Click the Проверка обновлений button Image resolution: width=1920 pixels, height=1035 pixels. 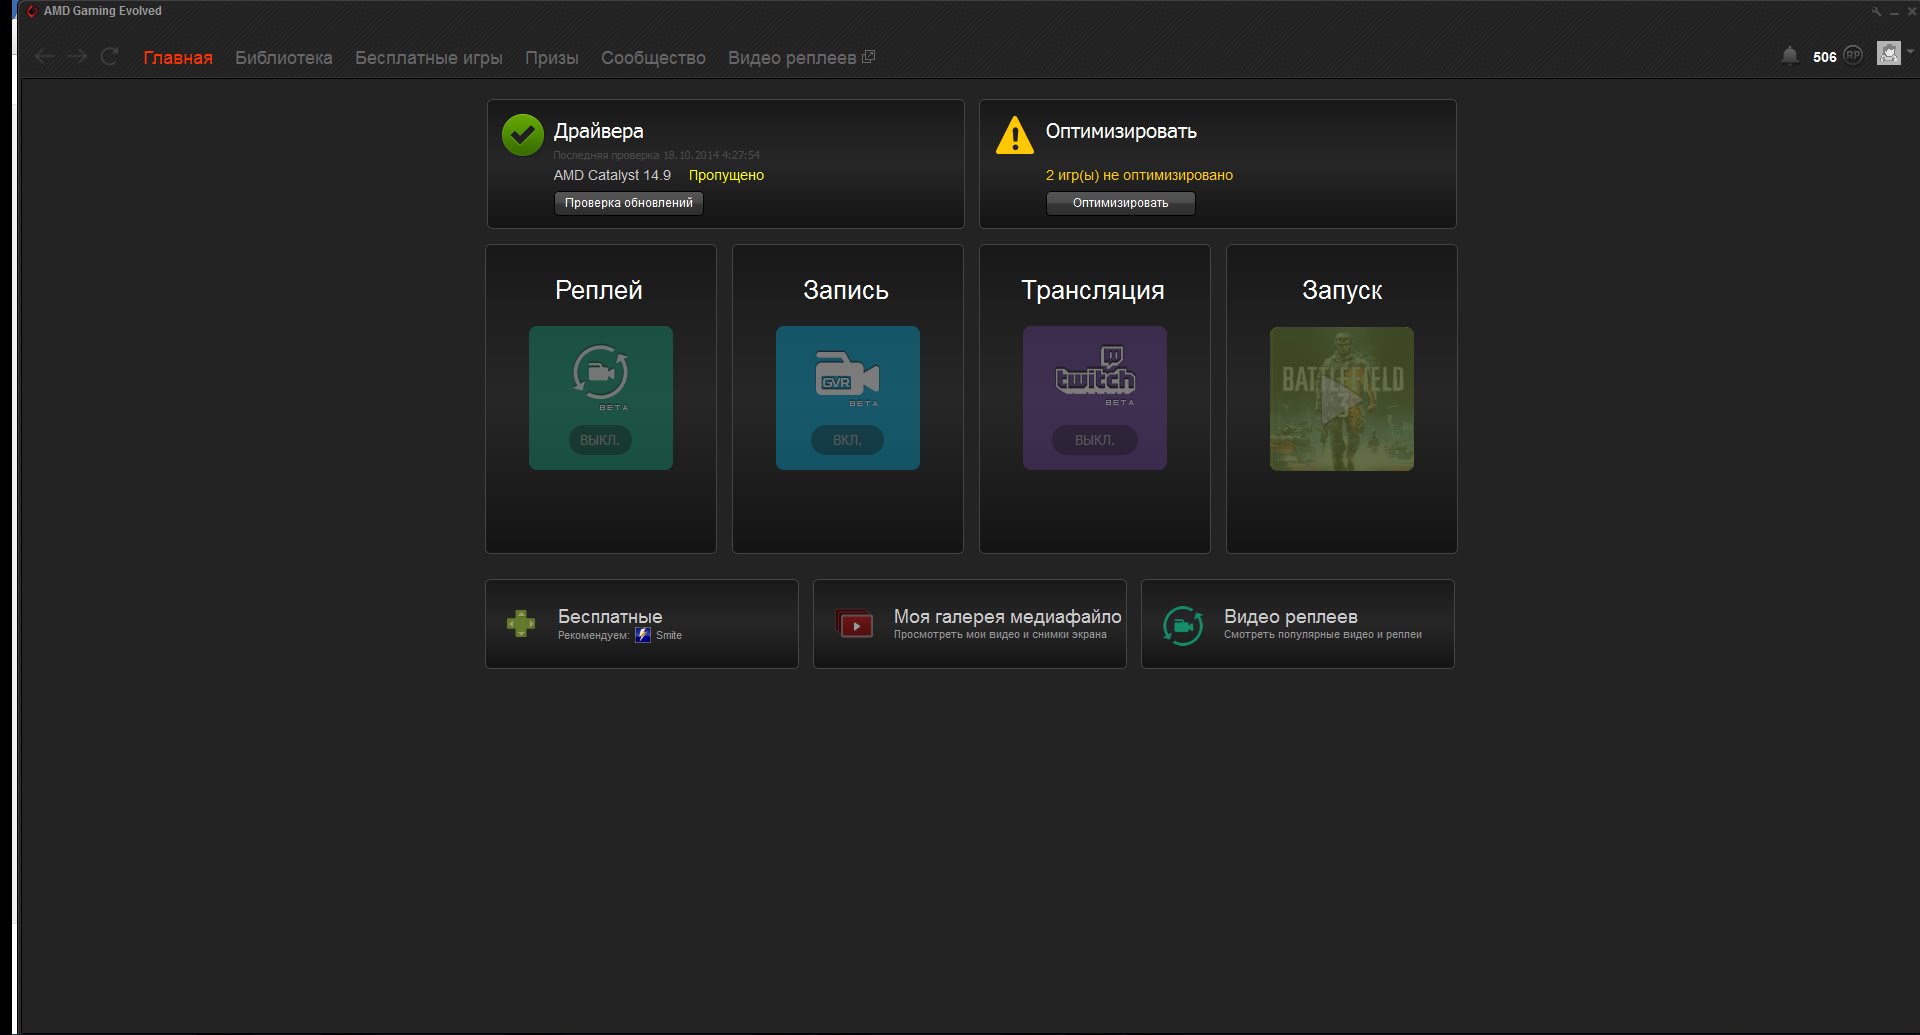629,203
